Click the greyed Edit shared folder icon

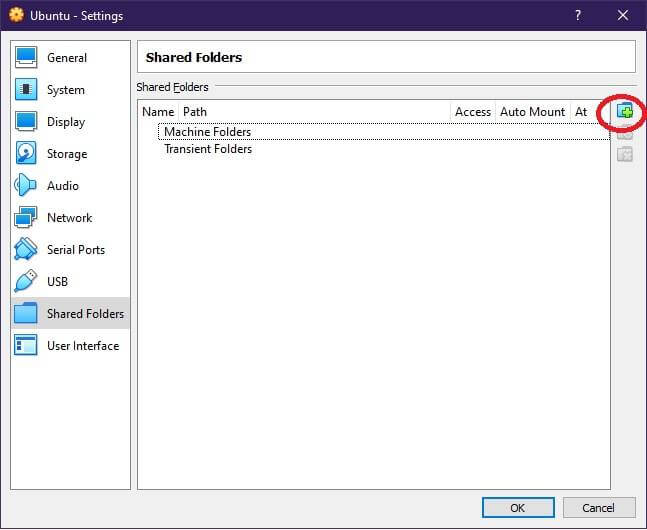click(x=625, y=133)
